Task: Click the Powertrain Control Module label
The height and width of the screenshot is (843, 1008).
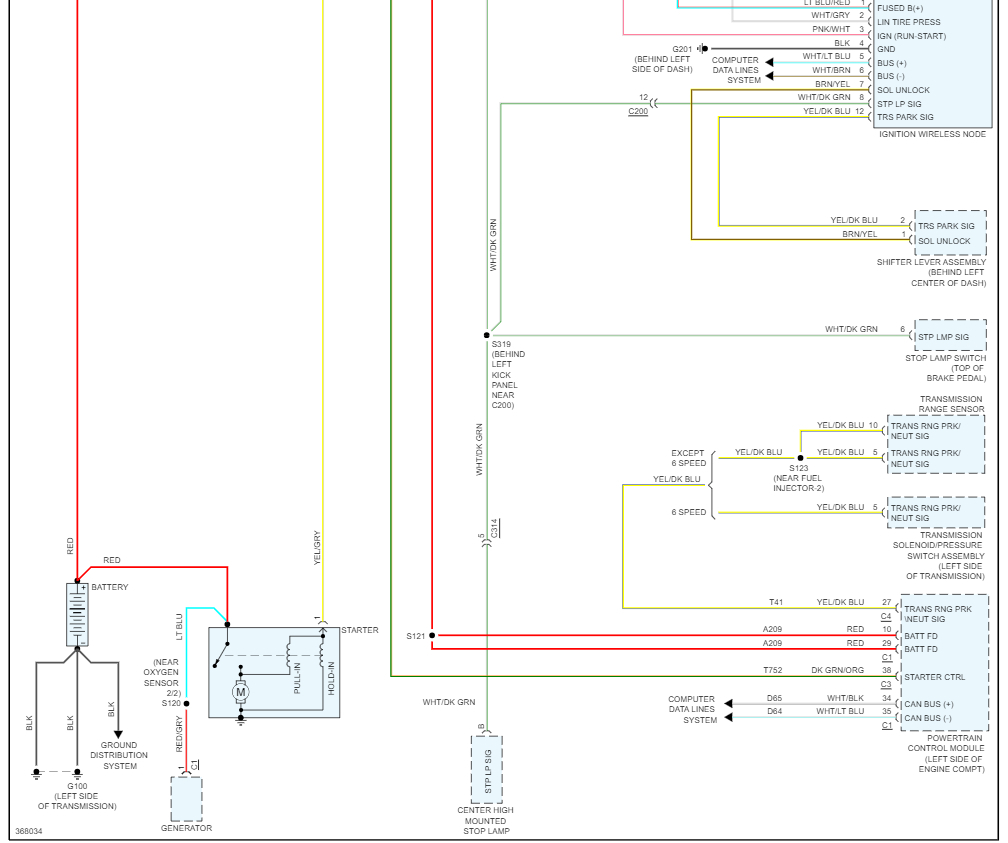Action: pos(945,753)
